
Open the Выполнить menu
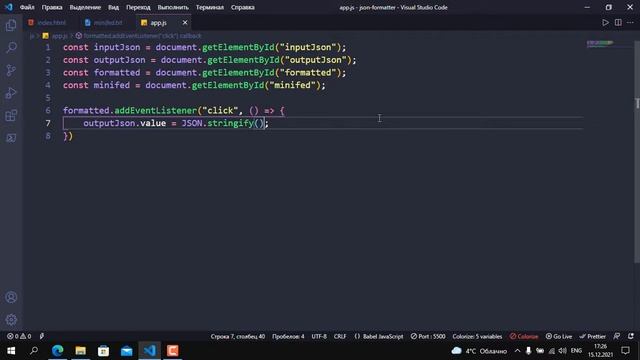173,7
